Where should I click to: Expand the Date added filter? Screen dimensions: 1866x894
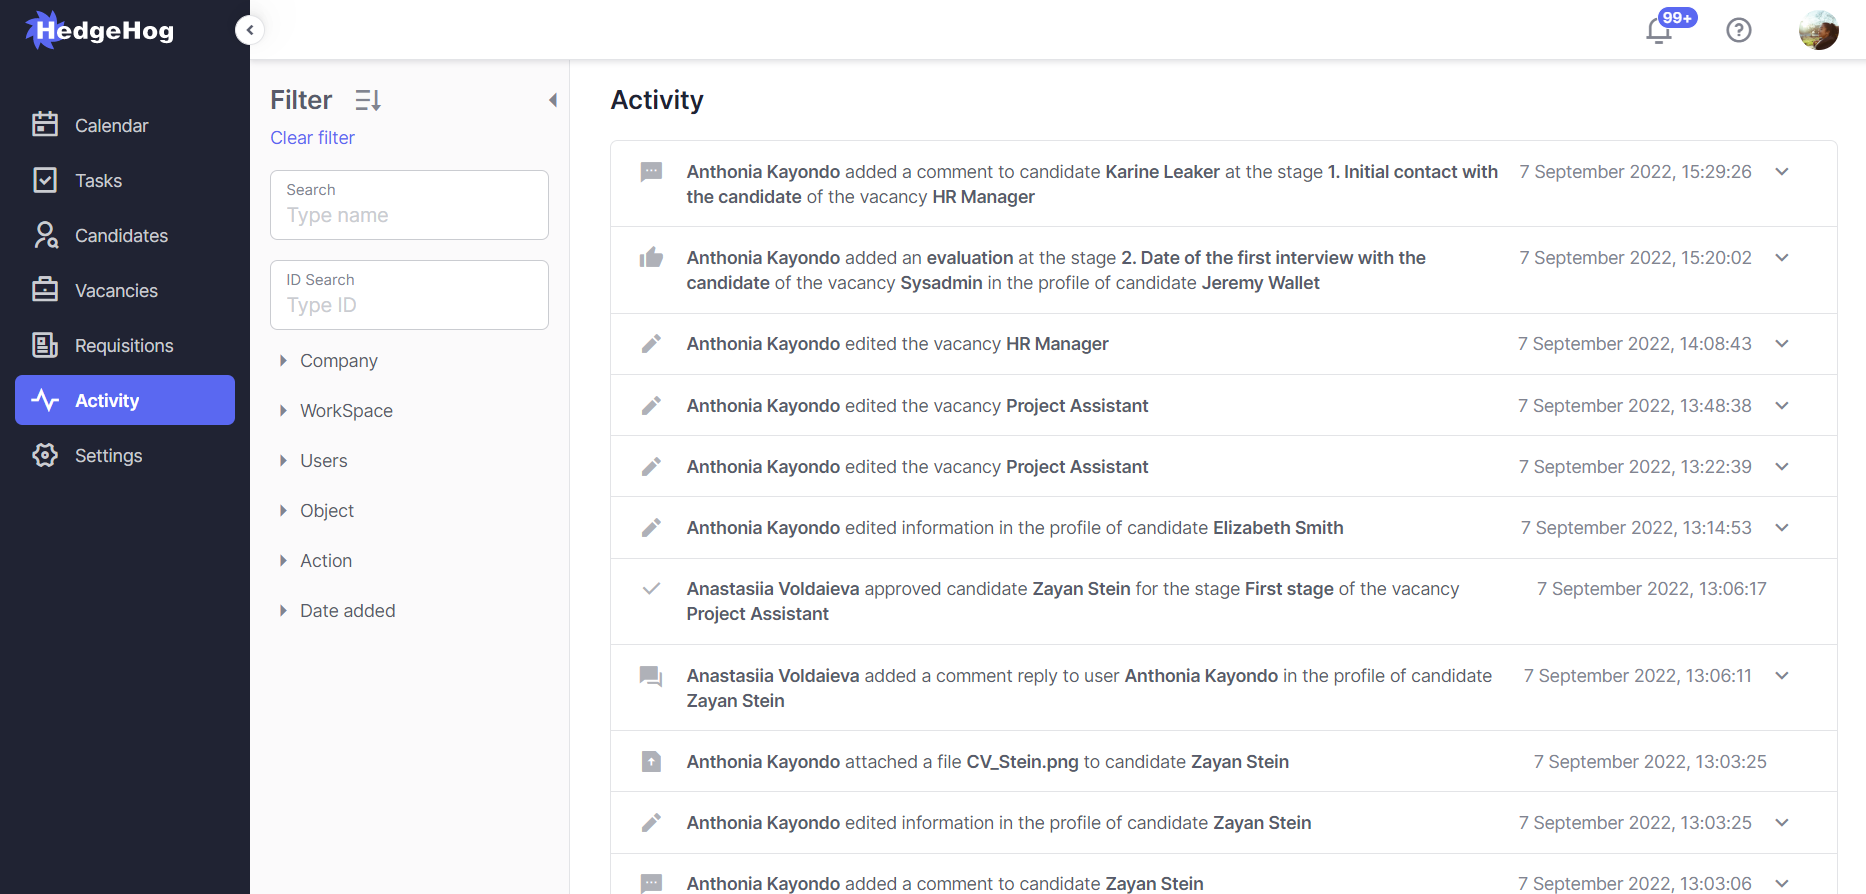pos(347,610)
